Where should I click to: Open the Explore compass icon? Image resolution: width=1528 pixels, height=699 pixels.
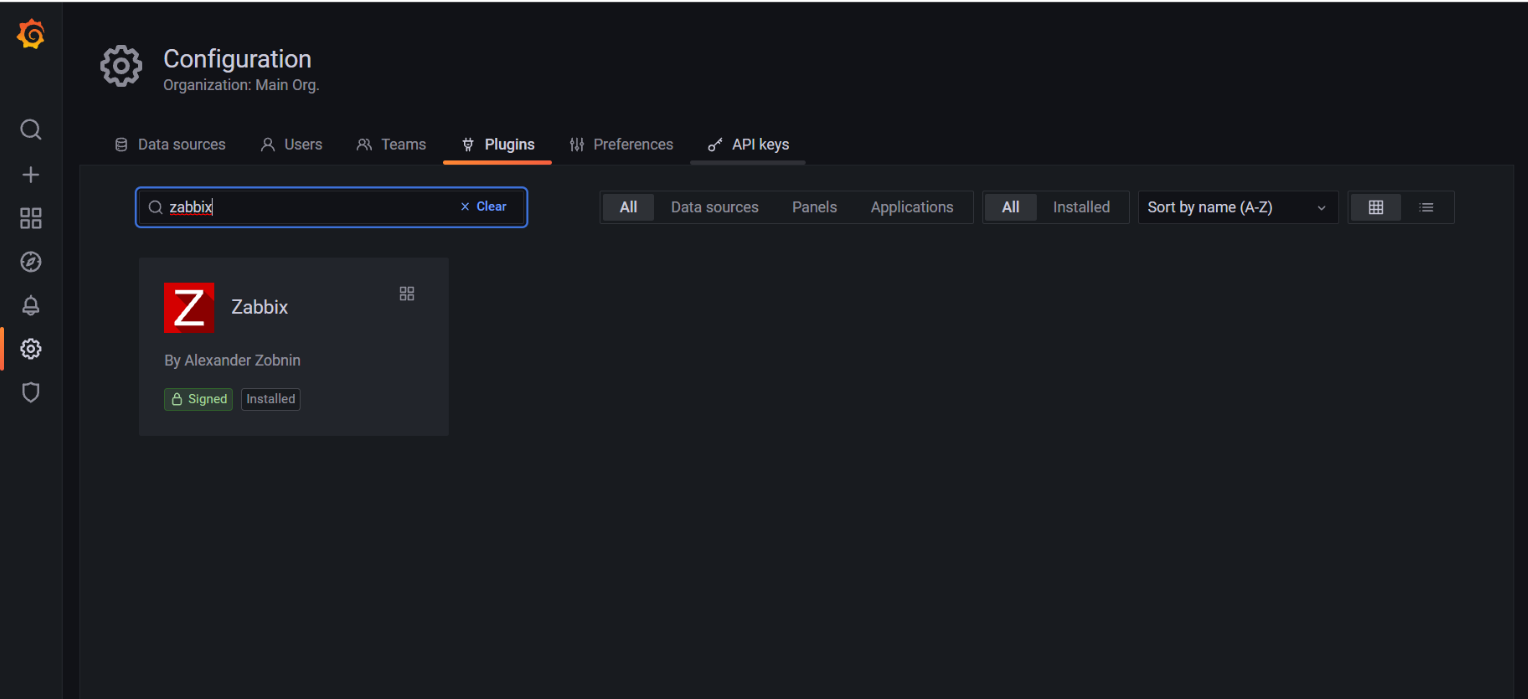[31, 262]
